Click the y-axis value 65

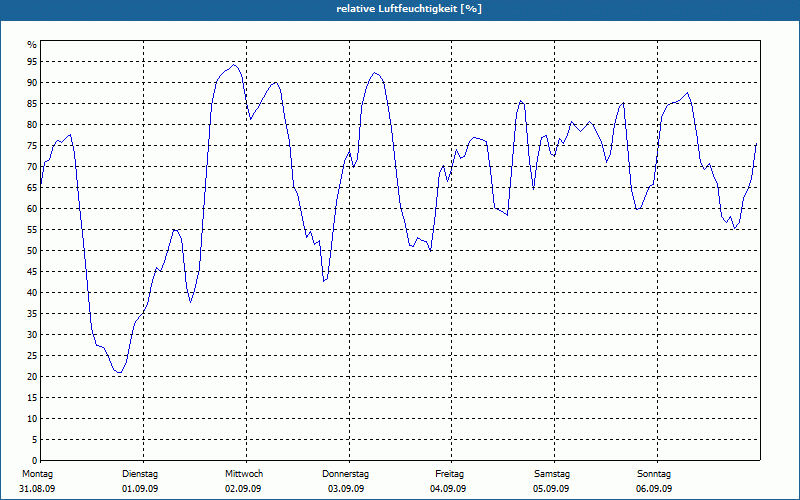[32, 188]
